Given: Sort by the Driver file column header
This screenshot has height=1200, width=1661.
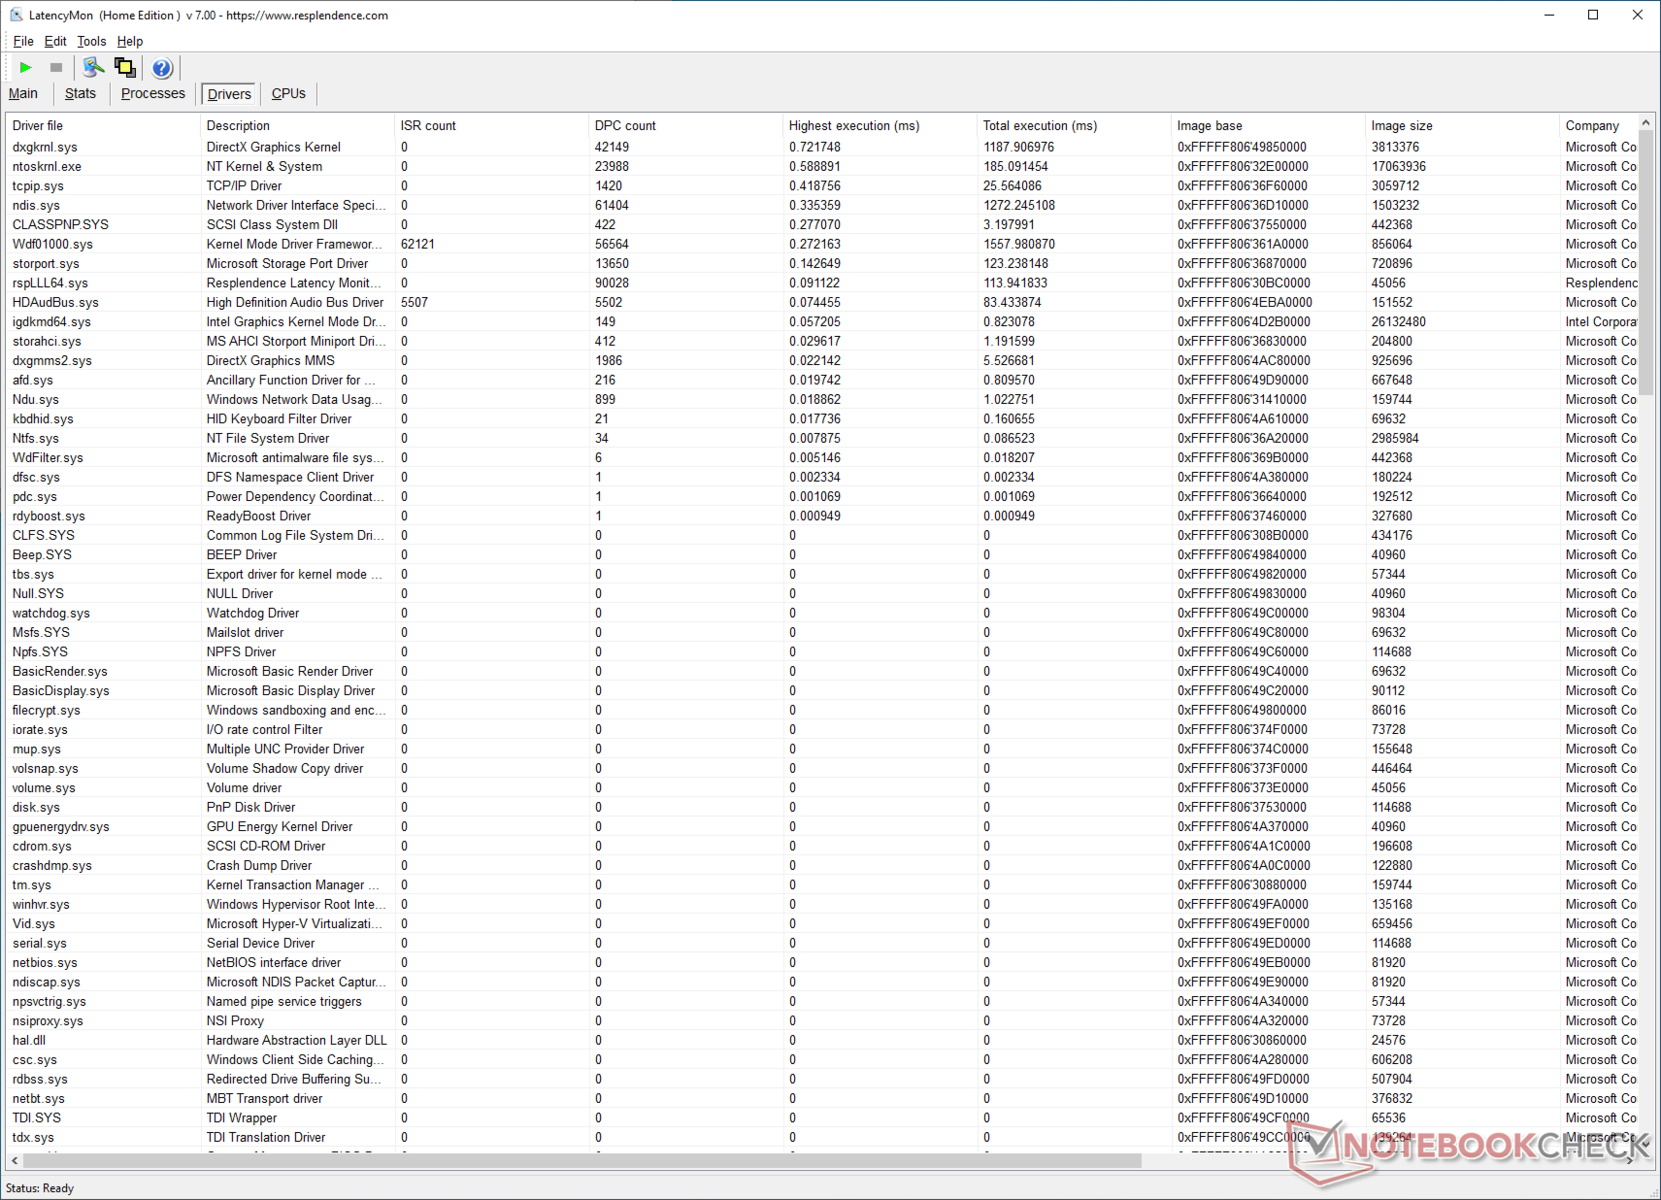Looking at the screenshot, I should (103, 126).
